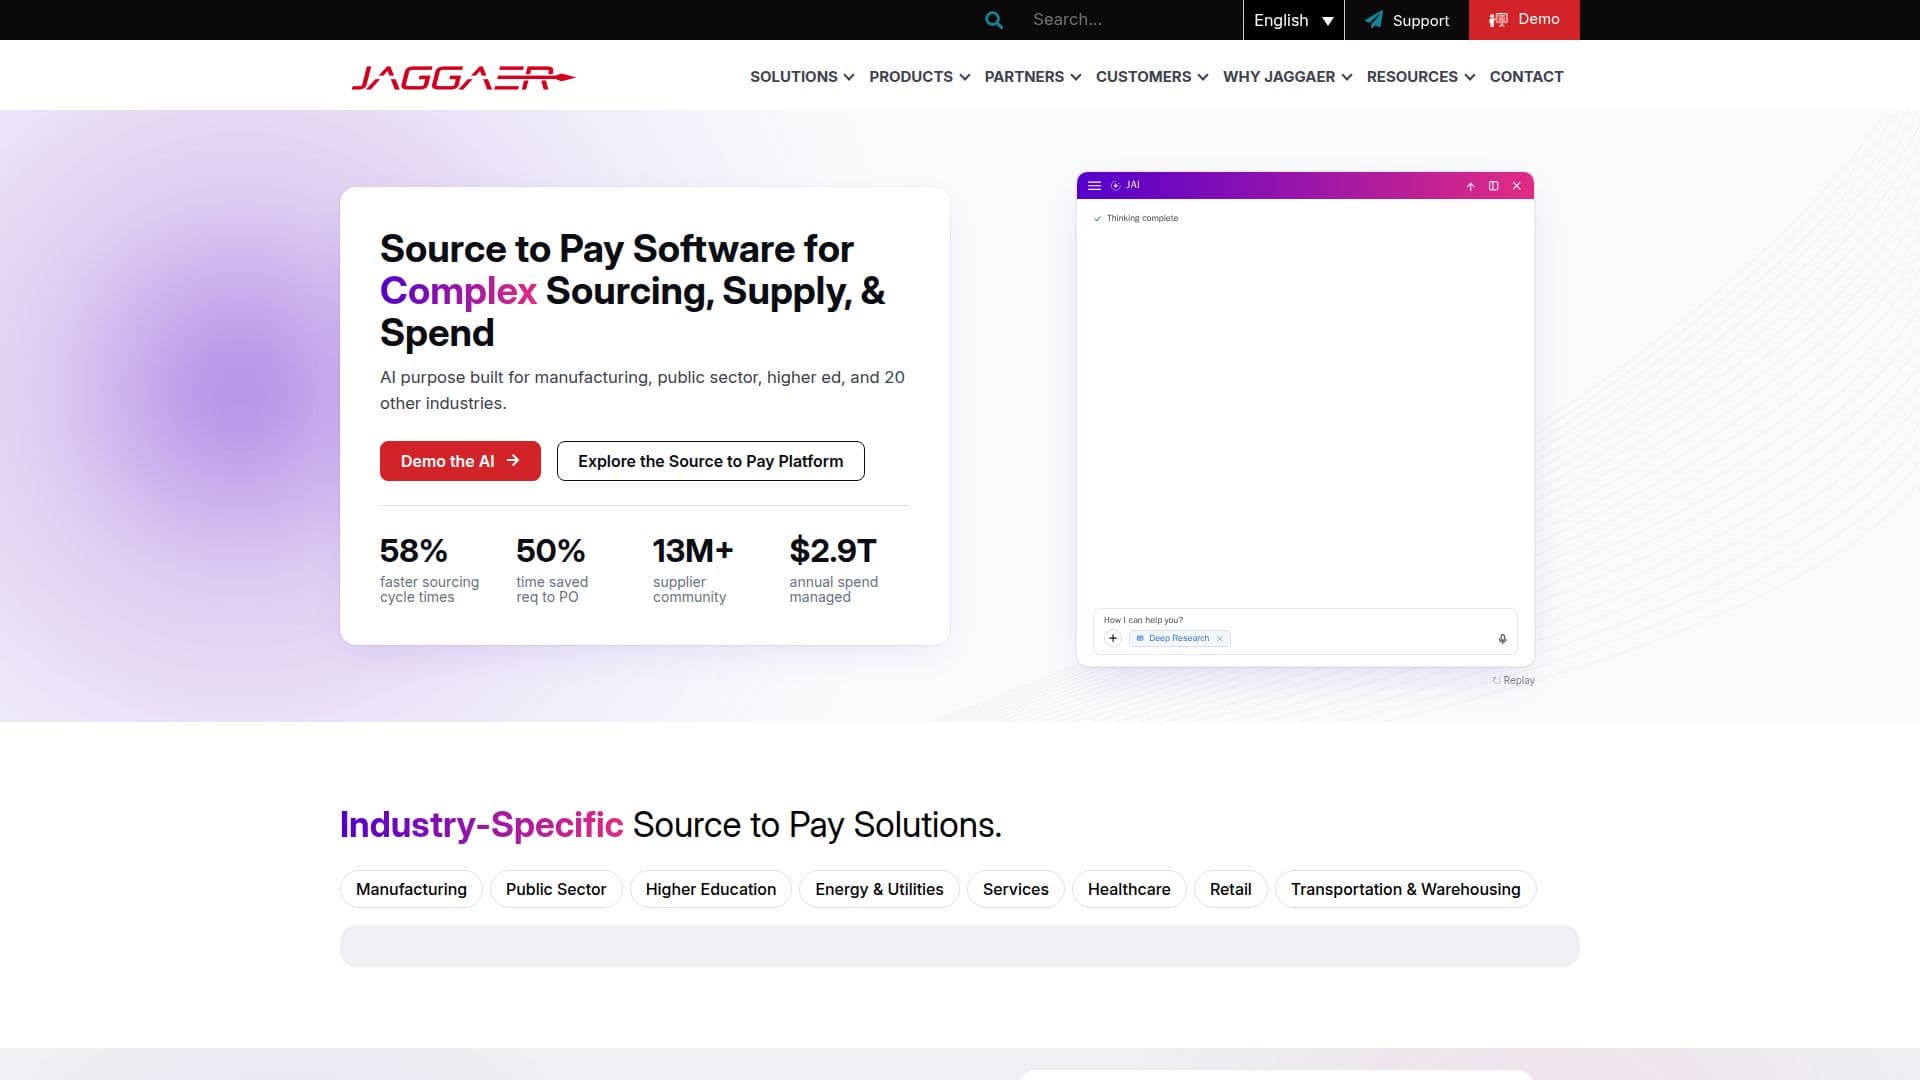Open the English language dropdown
The image size is (1920, 1080).
pyautogui.click(x=1293, y=20)
